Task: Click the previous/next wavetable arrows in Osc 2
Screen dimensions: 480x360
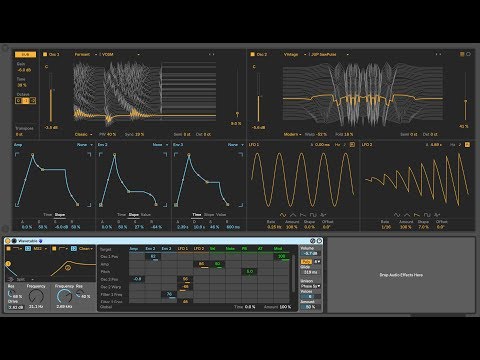Action: (438, 54)
